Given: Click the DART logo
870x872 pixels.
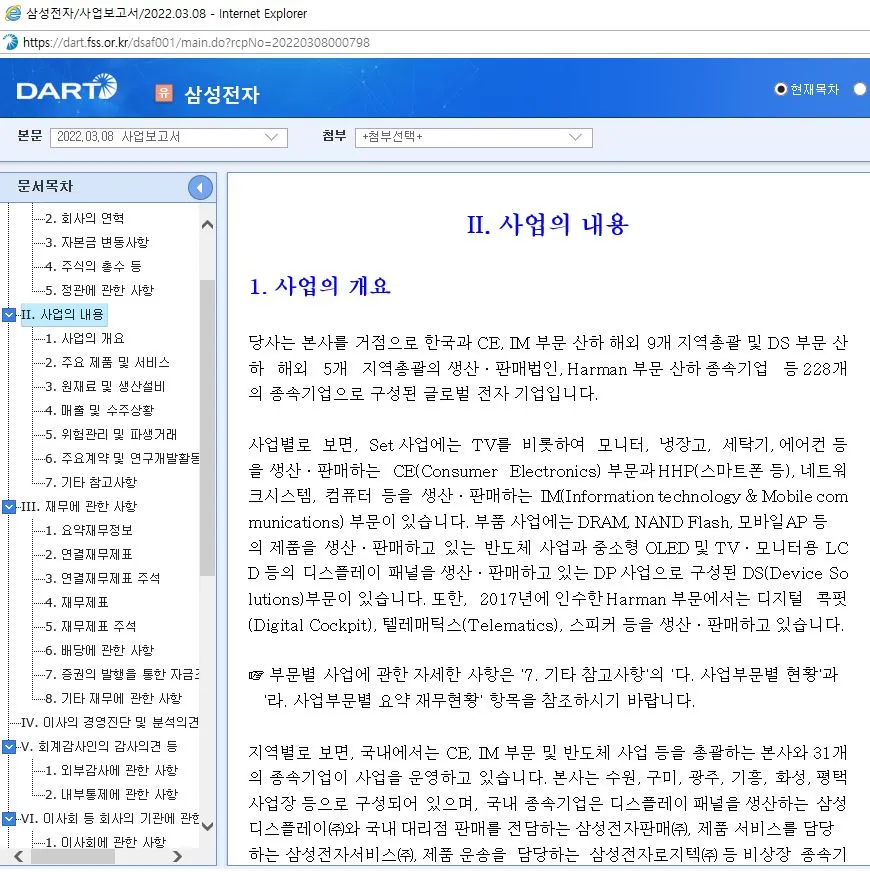Looking at the screenshot, I should pyautogui.click(x=67, y=88).
